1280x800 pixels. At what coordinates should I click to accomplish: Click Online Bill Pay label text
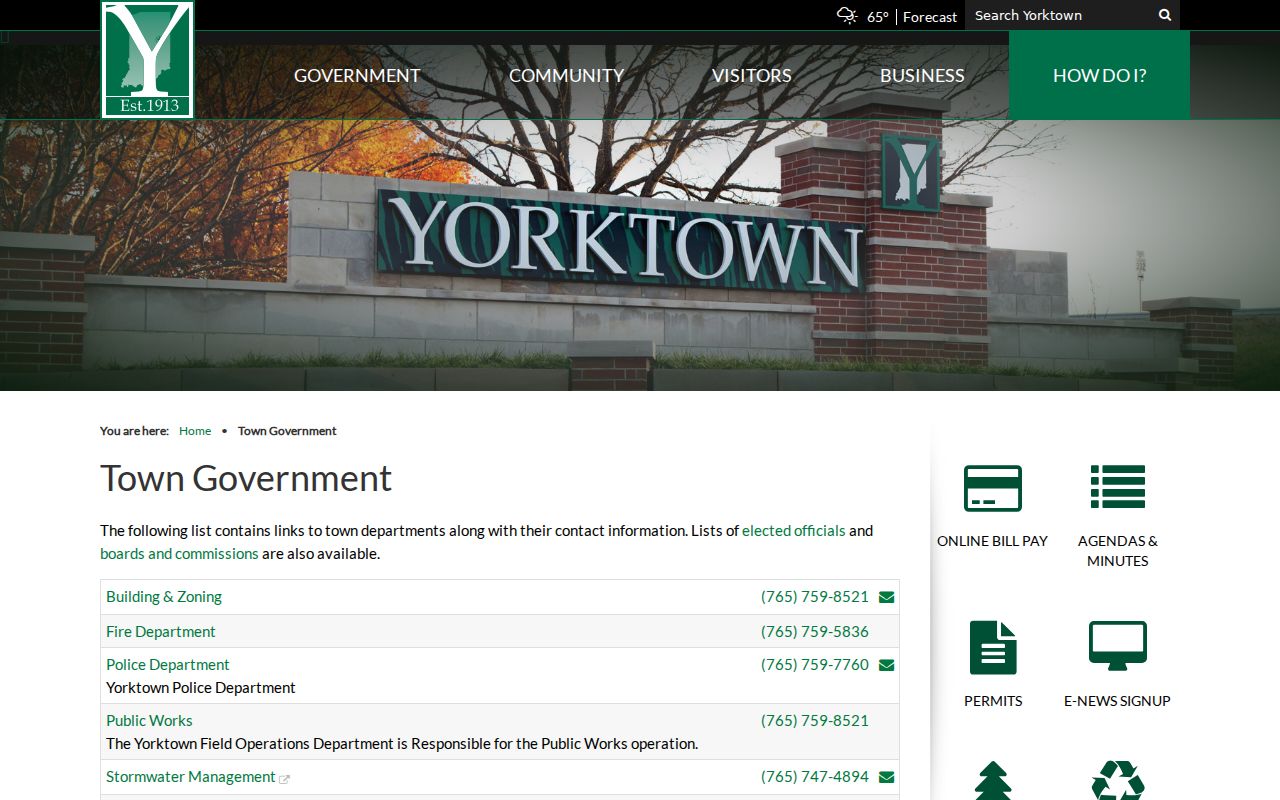click(x=993, y=541)
